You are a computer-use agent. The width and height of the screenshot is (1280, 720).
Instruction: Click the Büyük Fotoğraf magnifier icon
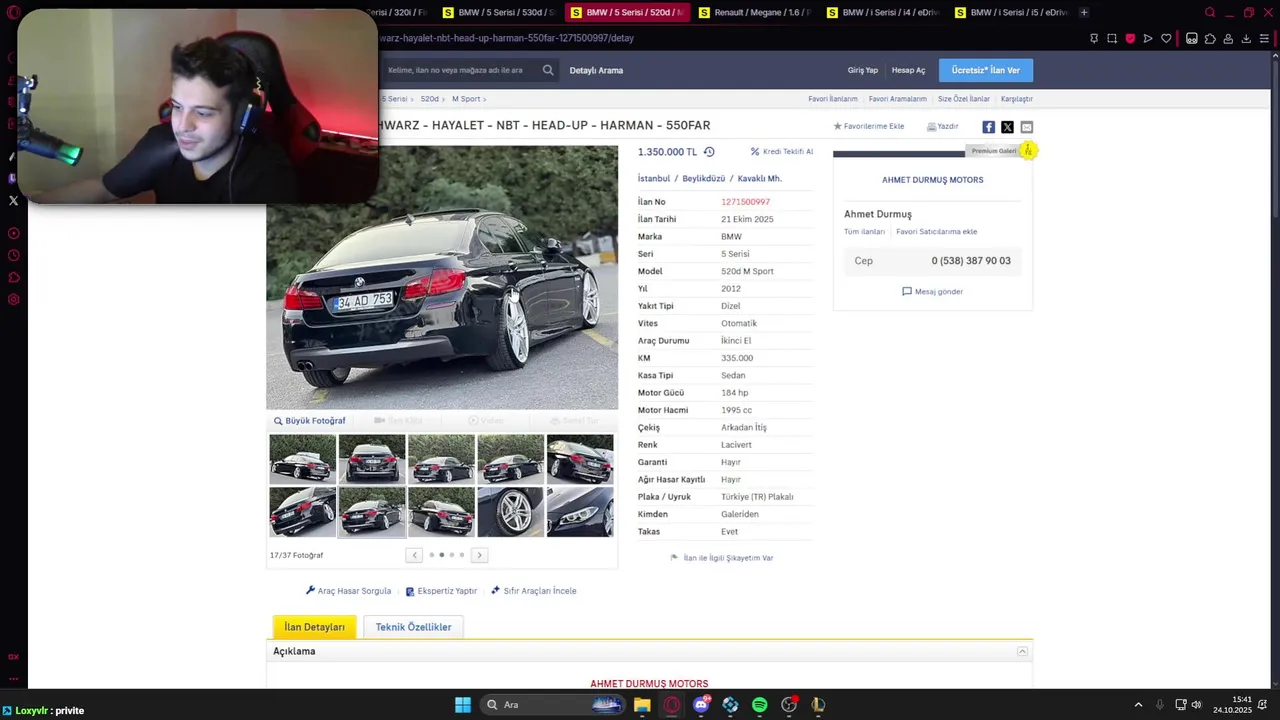(x=278, y=421)
